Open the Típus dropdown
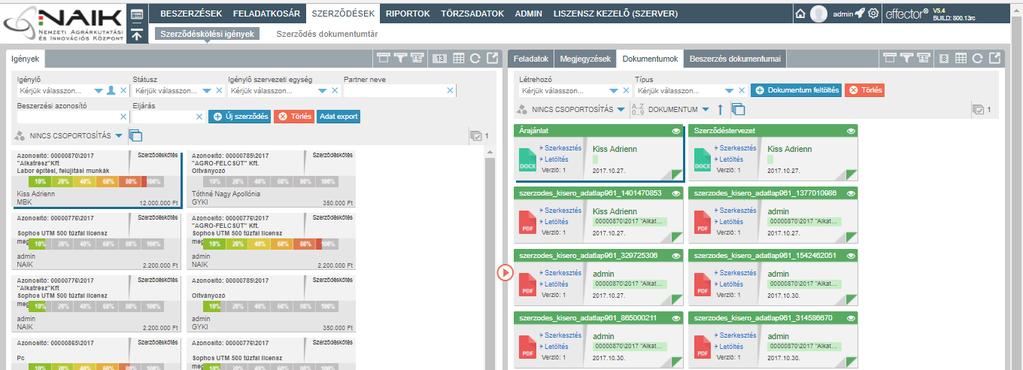Viewport: 1023px width, 370px height. [x=729, y=91]
